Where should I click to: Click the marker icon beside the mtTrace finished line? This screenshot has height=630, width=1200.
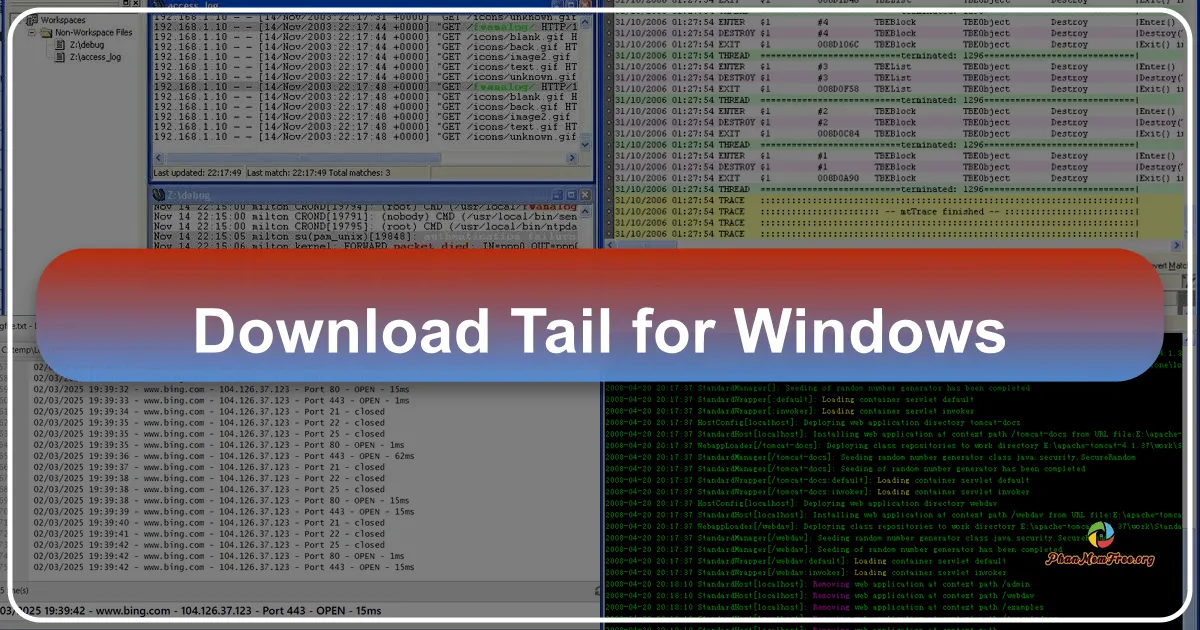[x=608, y=212]
